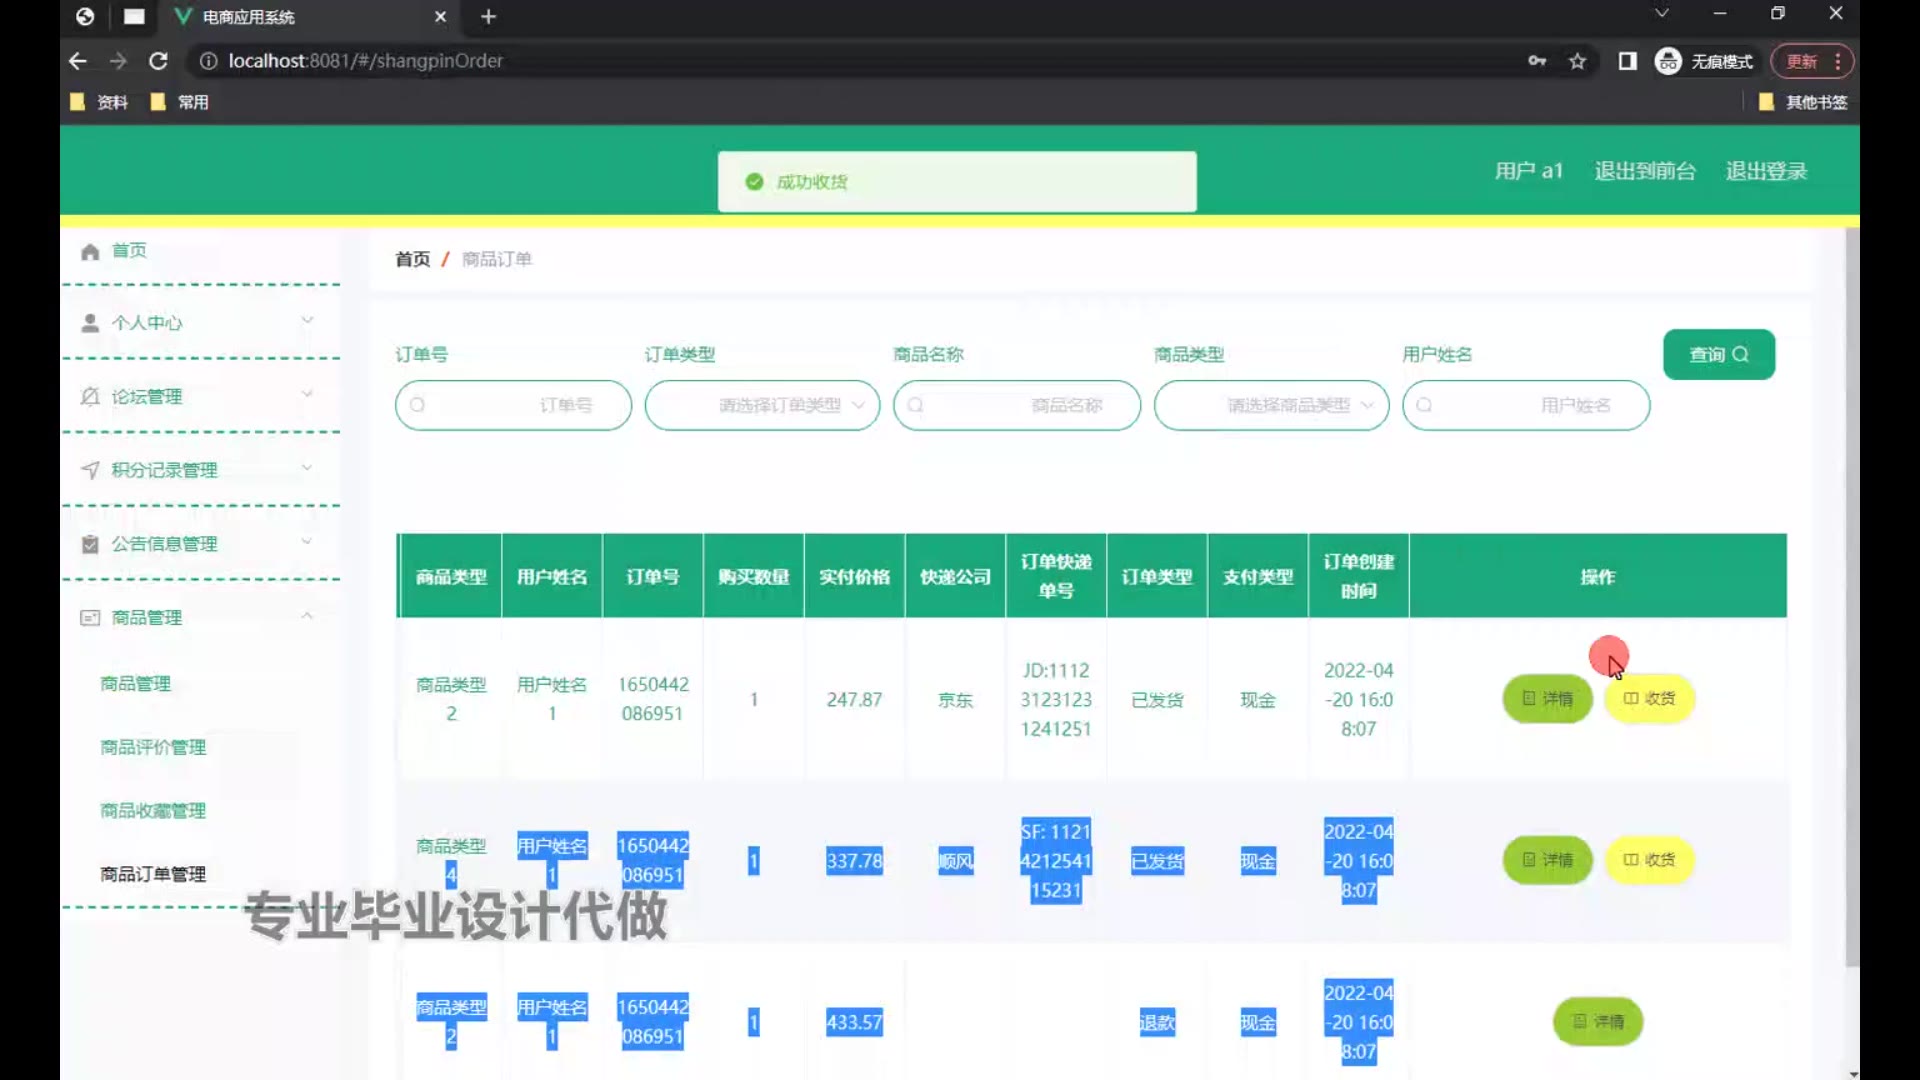Click the bookmark star icon

point(1577,61)
